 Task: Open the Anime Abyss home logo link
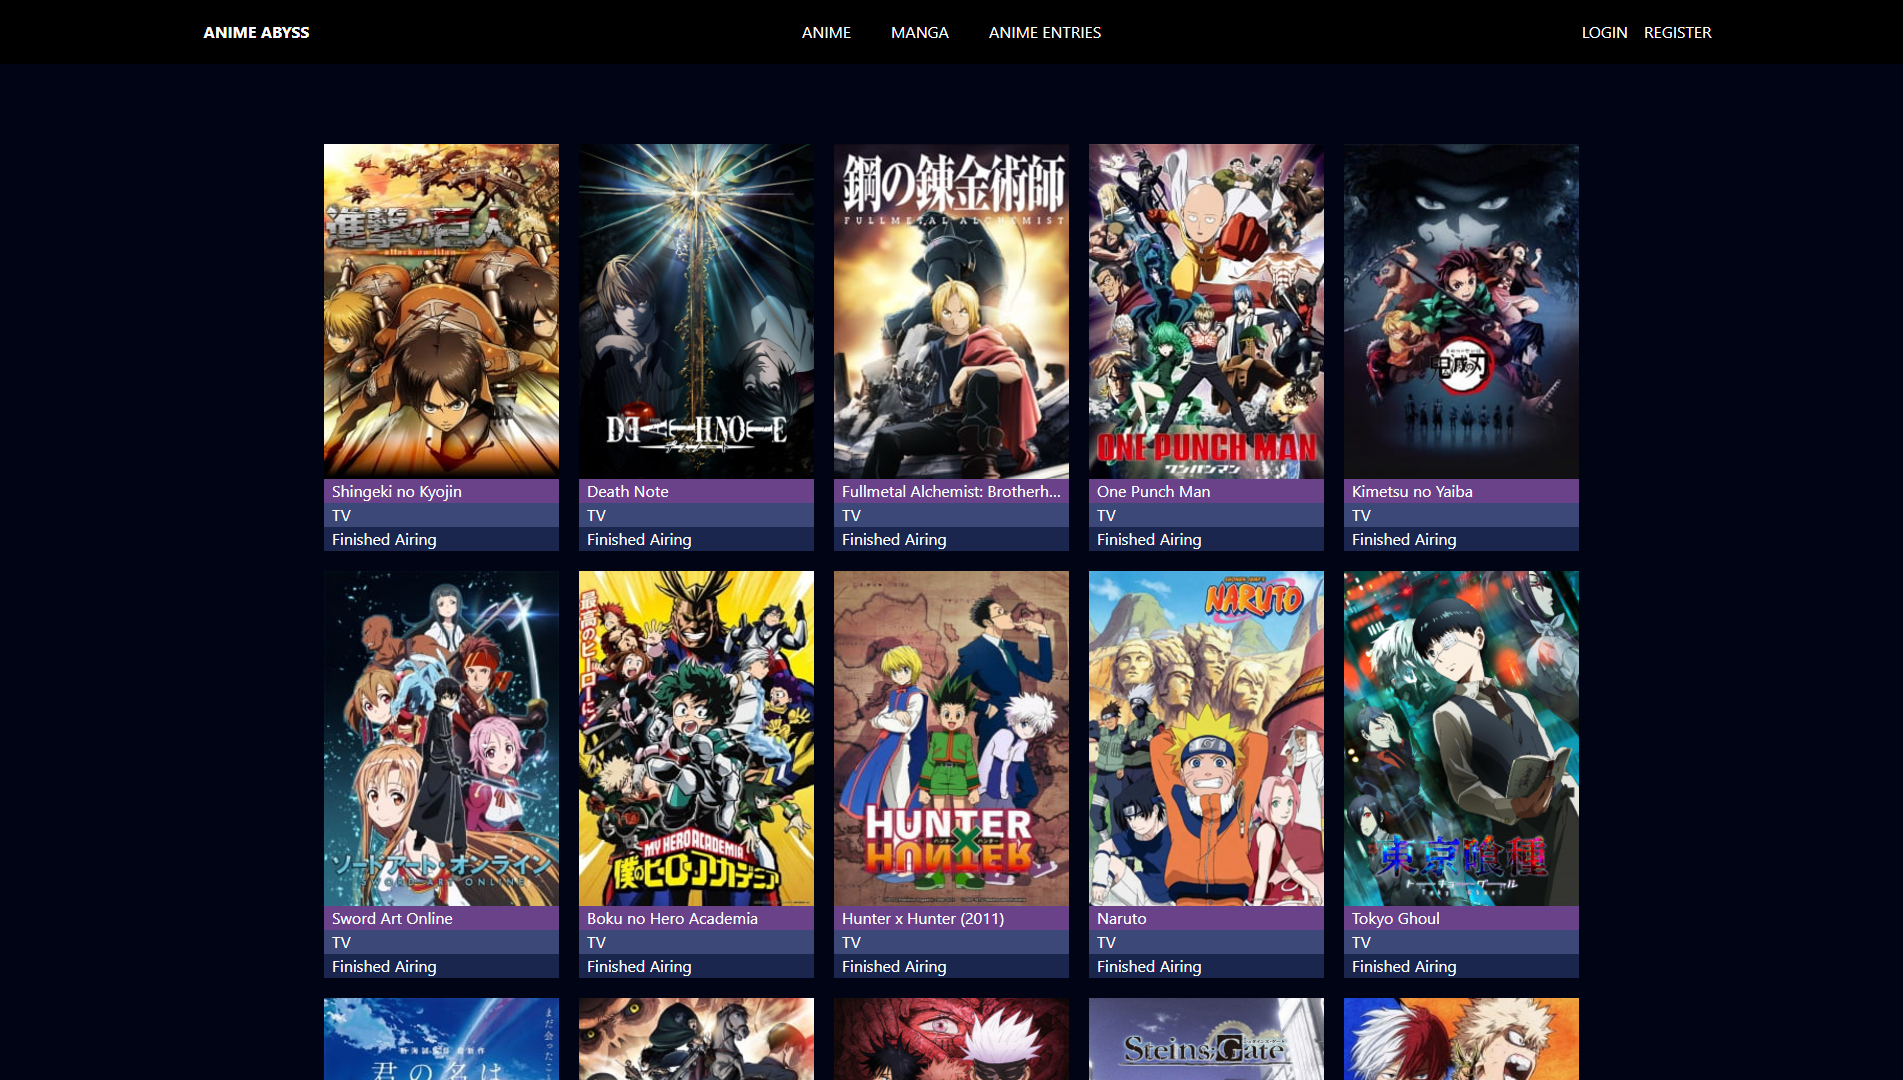pyautogui.click(x=256, y=32)
